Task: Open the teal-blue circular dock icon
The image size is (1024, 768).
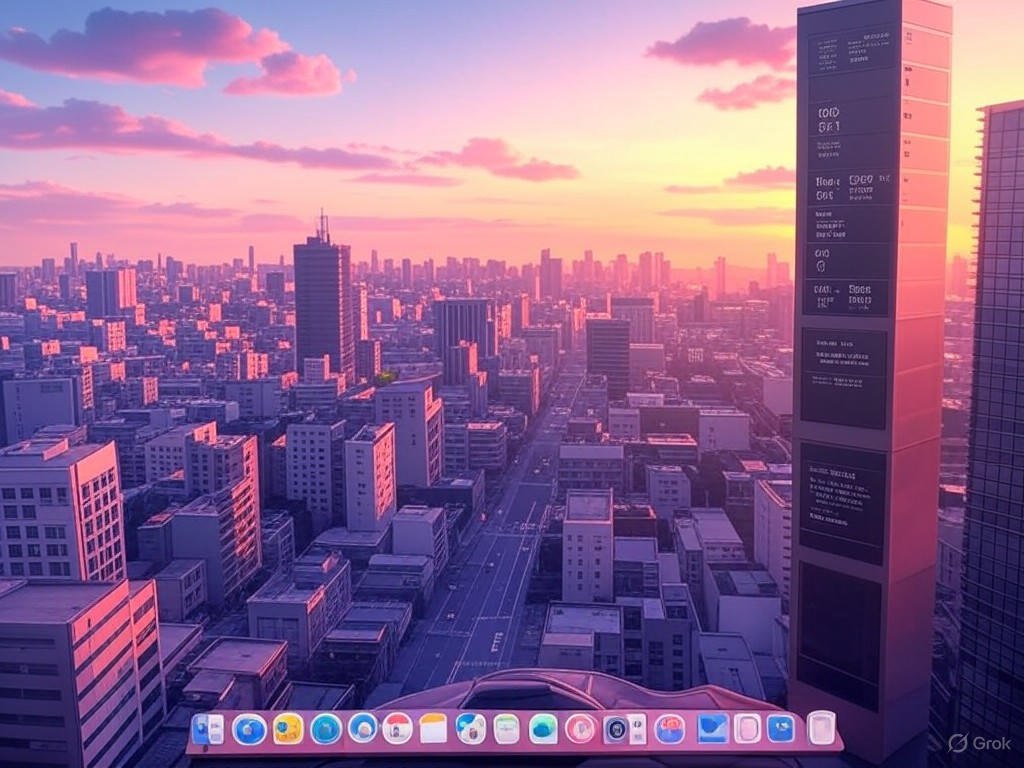Action: click(325, 729)
